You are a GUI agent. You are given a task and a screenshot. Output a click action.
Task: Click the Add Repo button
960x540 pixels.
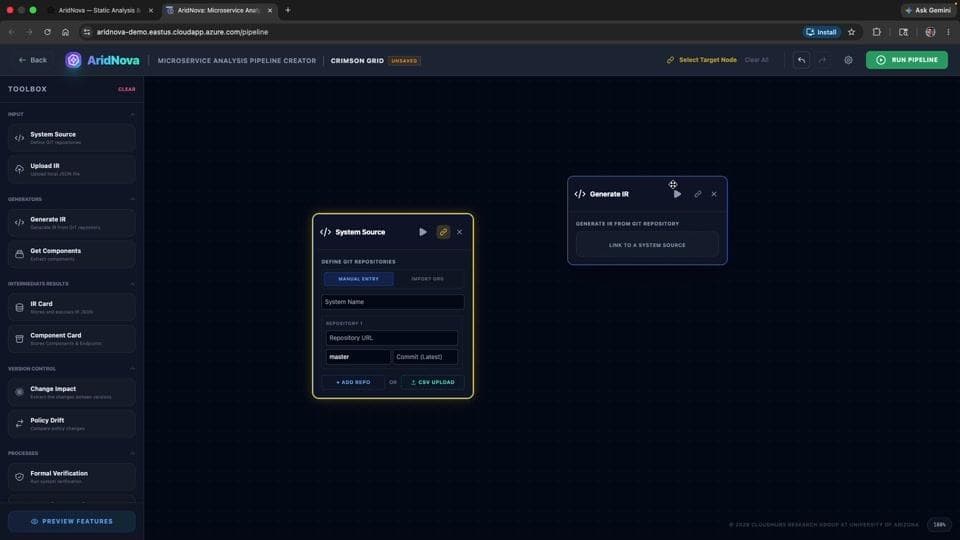click(x=353, y=382)
